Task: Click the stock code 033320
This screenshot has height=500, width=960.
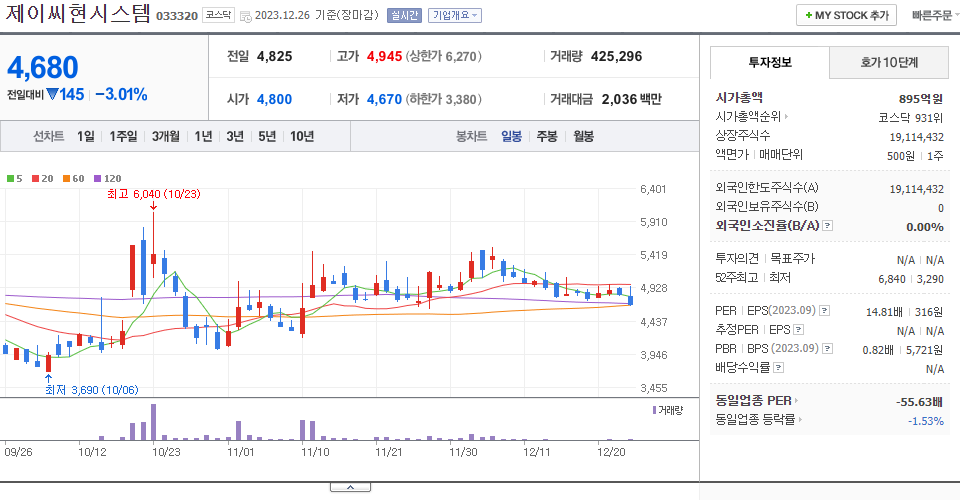Action: pyautogui.click(x=177, y=16)
